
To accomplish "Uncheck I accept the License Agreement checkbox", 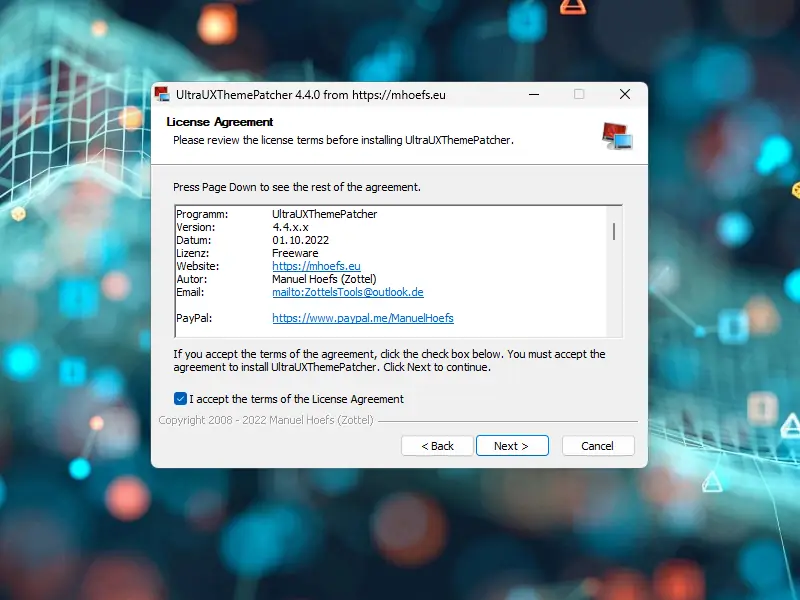I will (180, 398).
